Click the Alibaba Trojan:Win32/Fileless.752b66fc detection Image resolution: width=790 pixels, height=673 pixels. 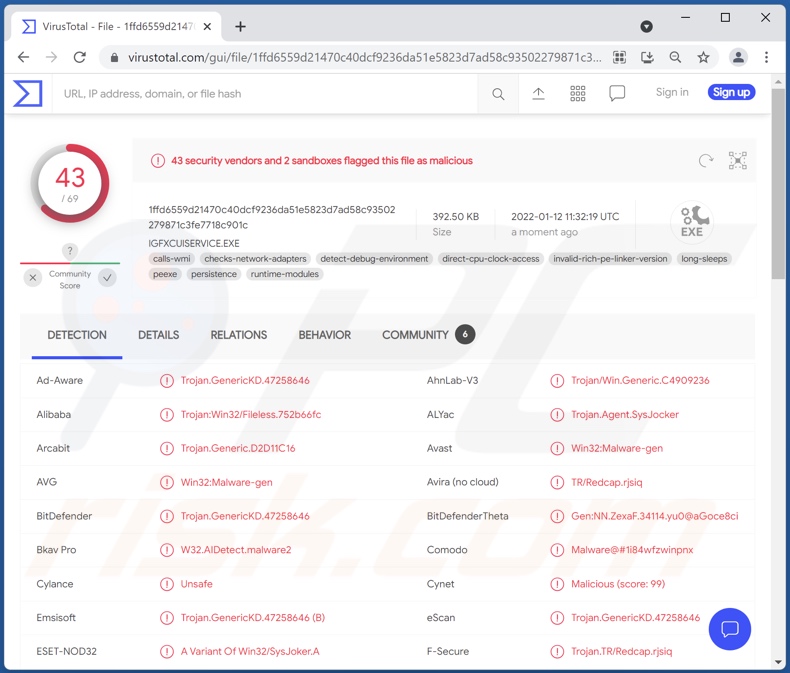click(x=251, y=415)
